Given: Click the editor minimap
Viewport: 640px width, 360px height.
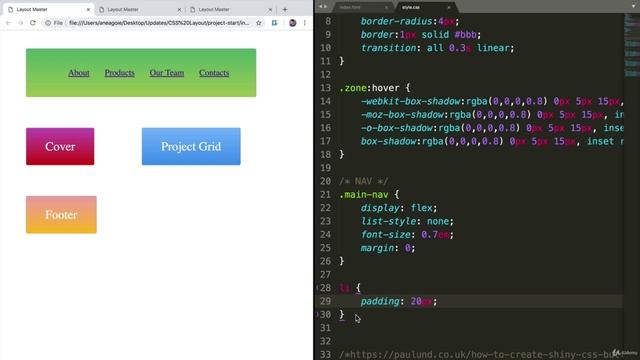Looking at the screenshot, I should pyautogui.click(x=631, y=45).
